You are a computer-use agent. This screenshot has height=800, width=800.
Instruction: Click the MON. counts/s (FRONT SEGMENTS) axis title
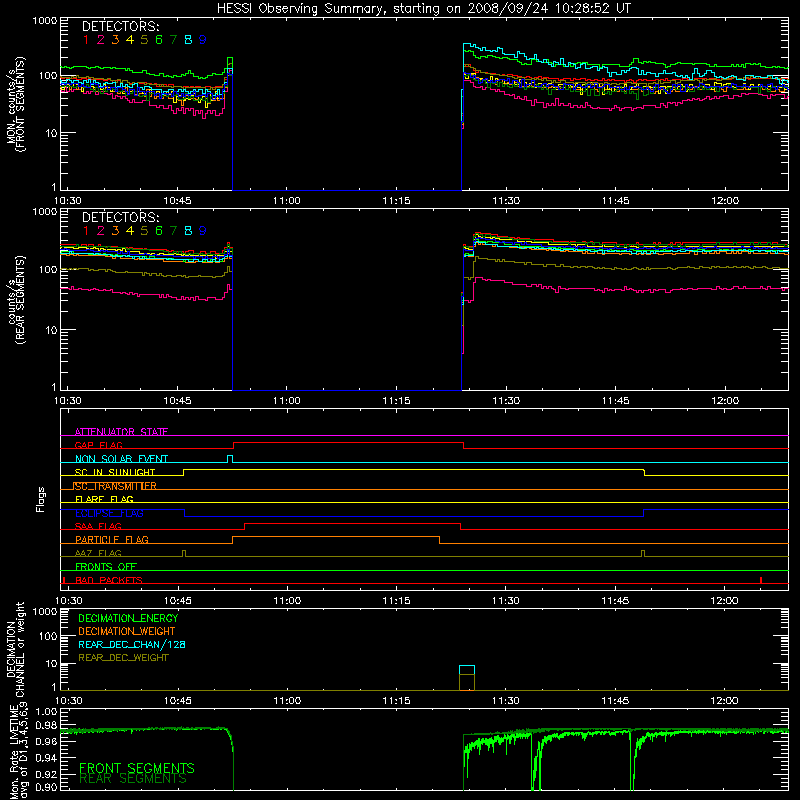point(16,104)
